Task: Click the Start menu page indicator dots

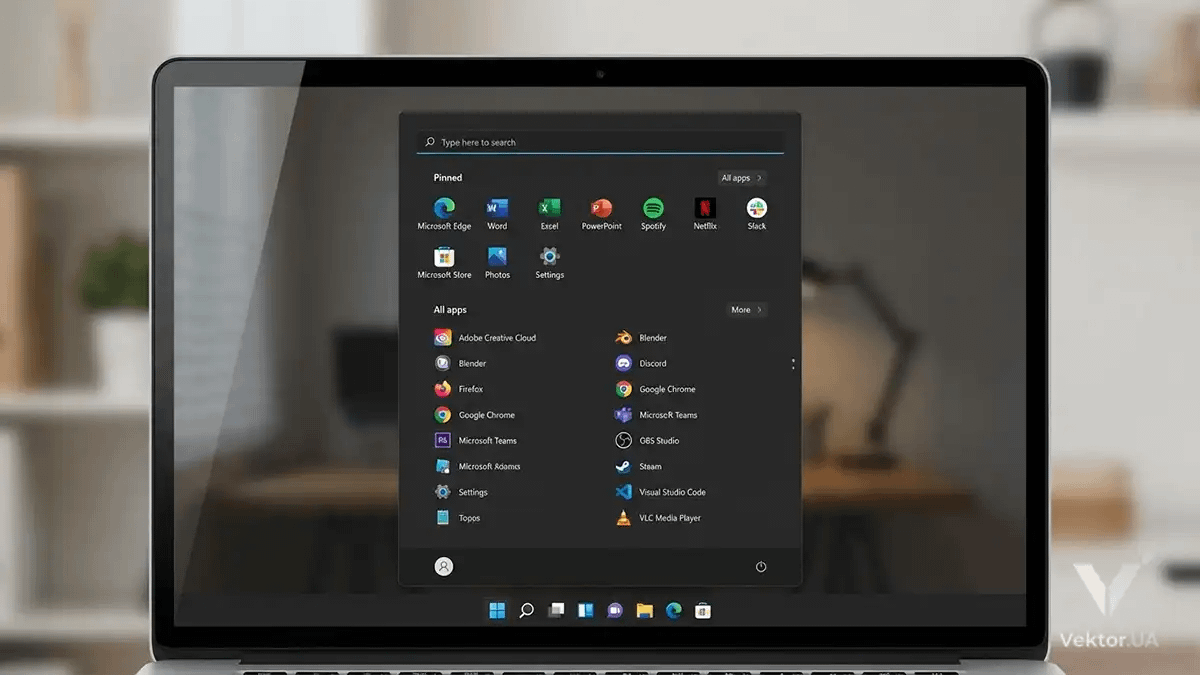Action: point(793,364)
